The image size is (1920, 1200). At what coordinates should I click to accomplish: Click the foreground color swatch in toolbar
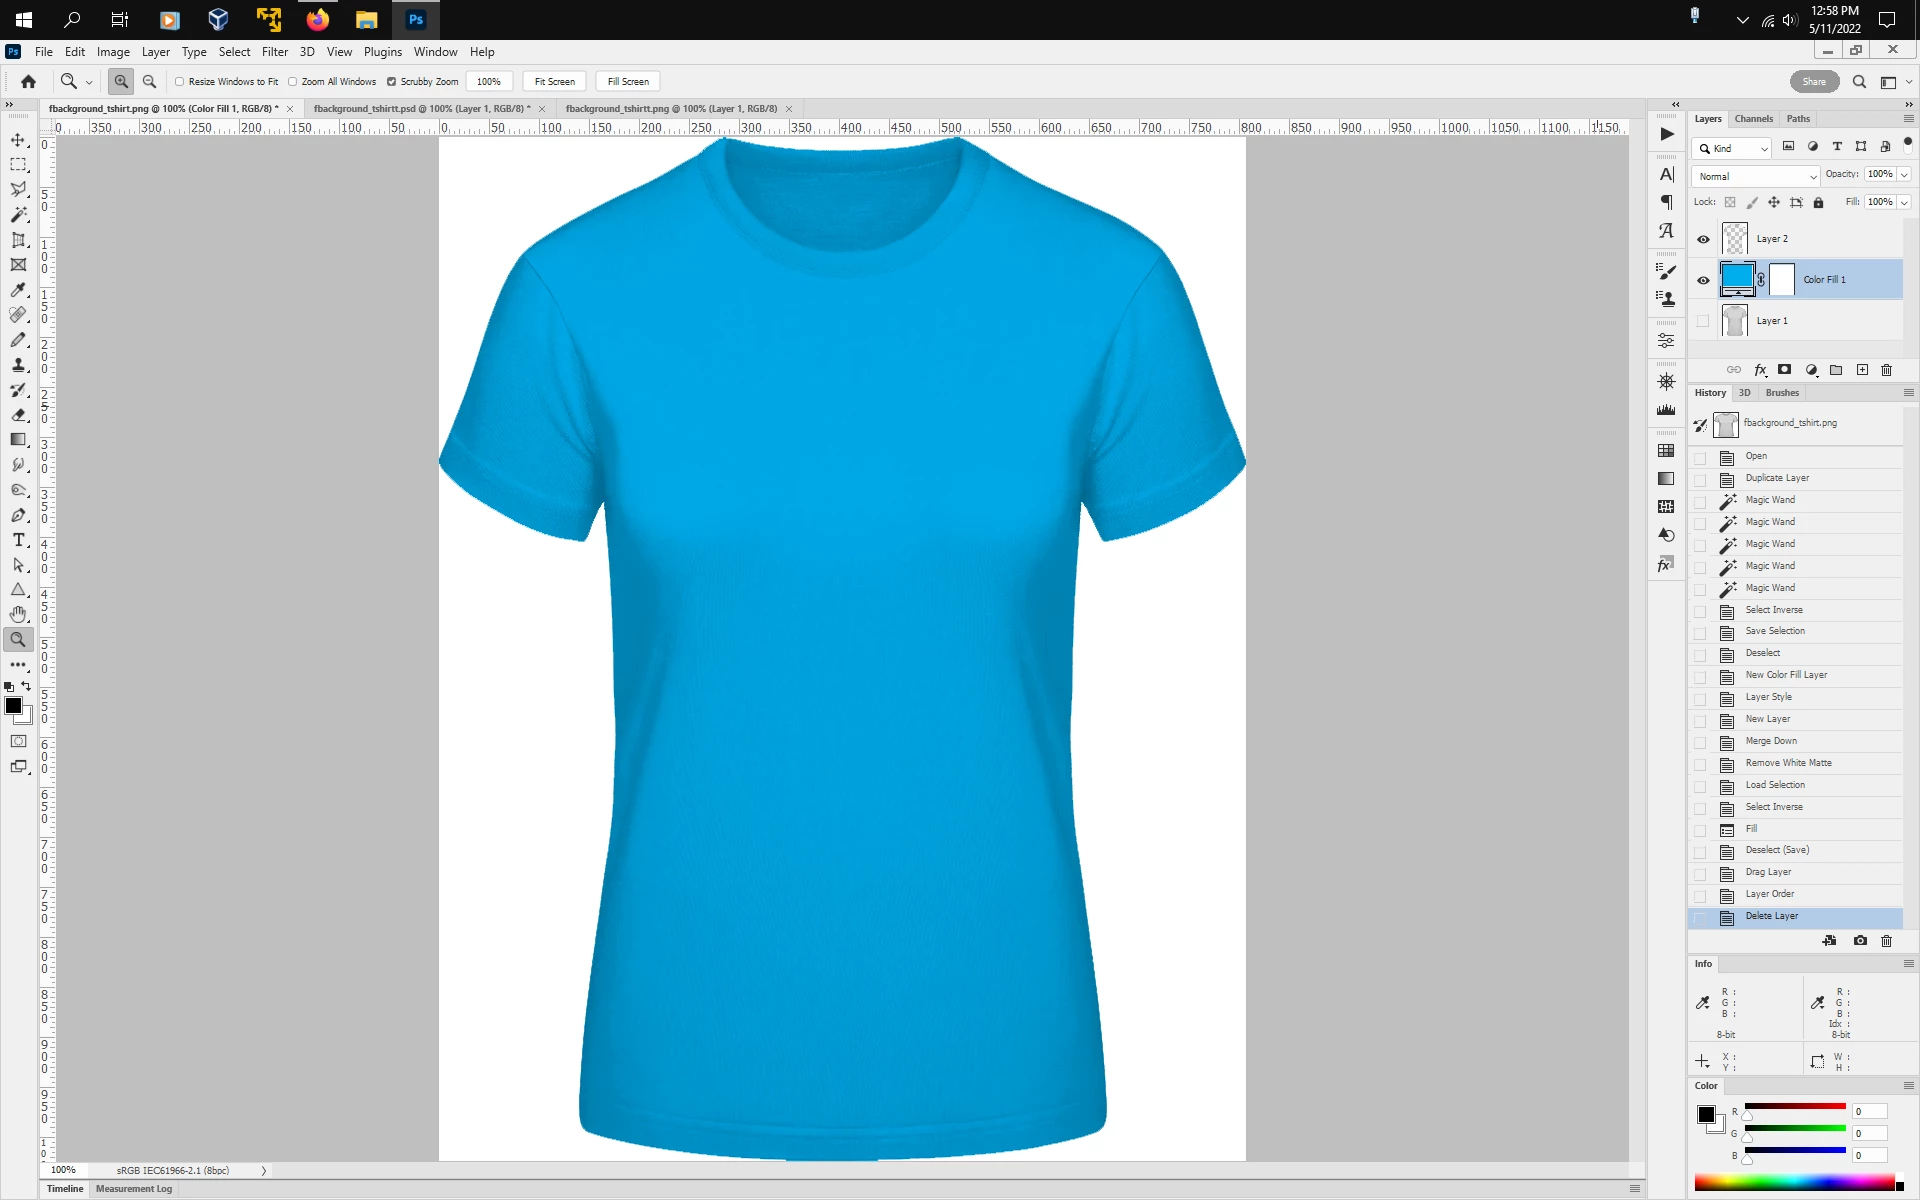click(13, 706)
